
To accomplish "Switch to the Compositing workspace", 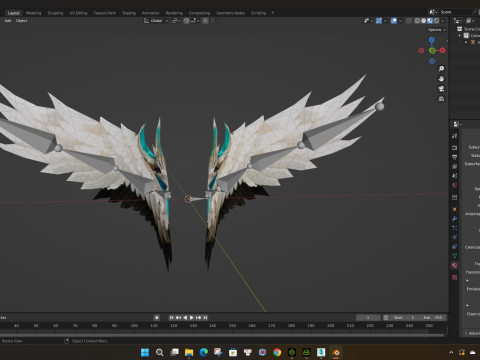I will (x=199, y=13).
